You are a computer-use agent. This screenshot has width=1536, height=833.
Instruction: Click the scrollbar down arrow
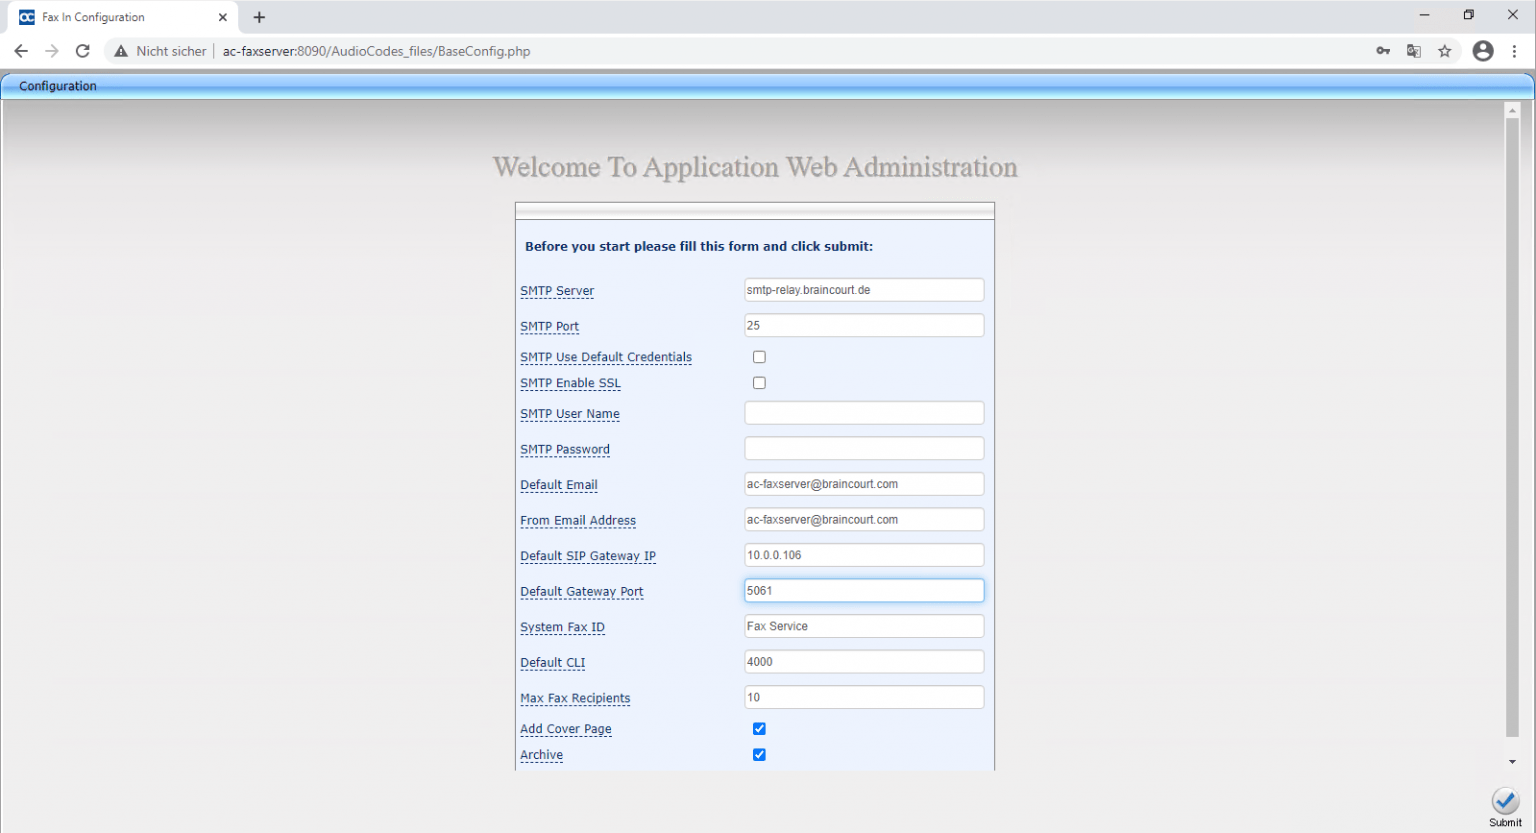tap(1513, 761)
